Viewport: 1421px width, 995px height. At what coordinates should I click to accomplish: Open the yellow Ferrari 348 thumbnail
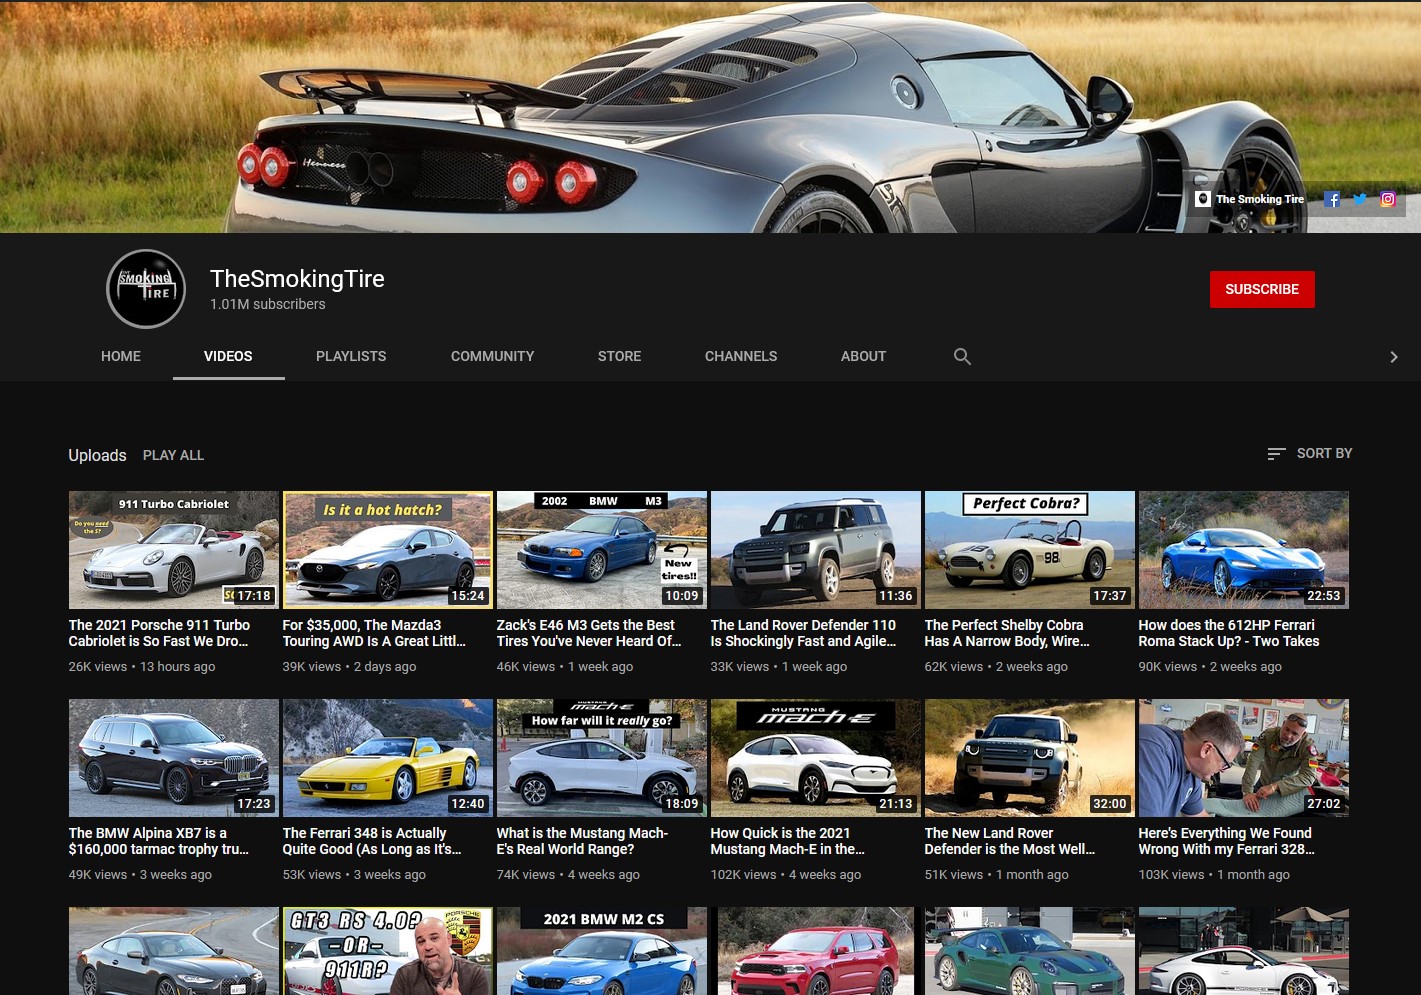coord(387,758)
